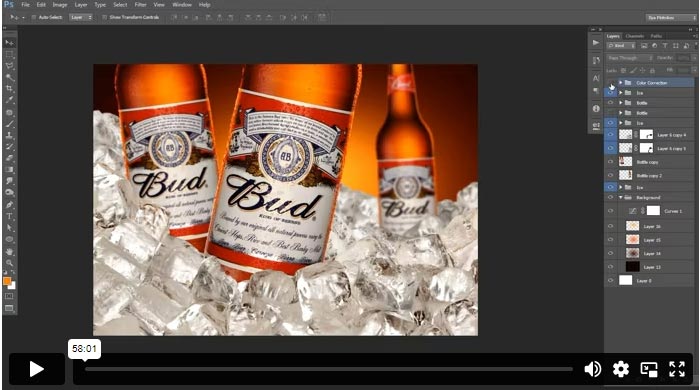Enable Show Transform Controls checkbox
Image resolution: width=700 pixels, height=390 pixels.
click(104, 17)
